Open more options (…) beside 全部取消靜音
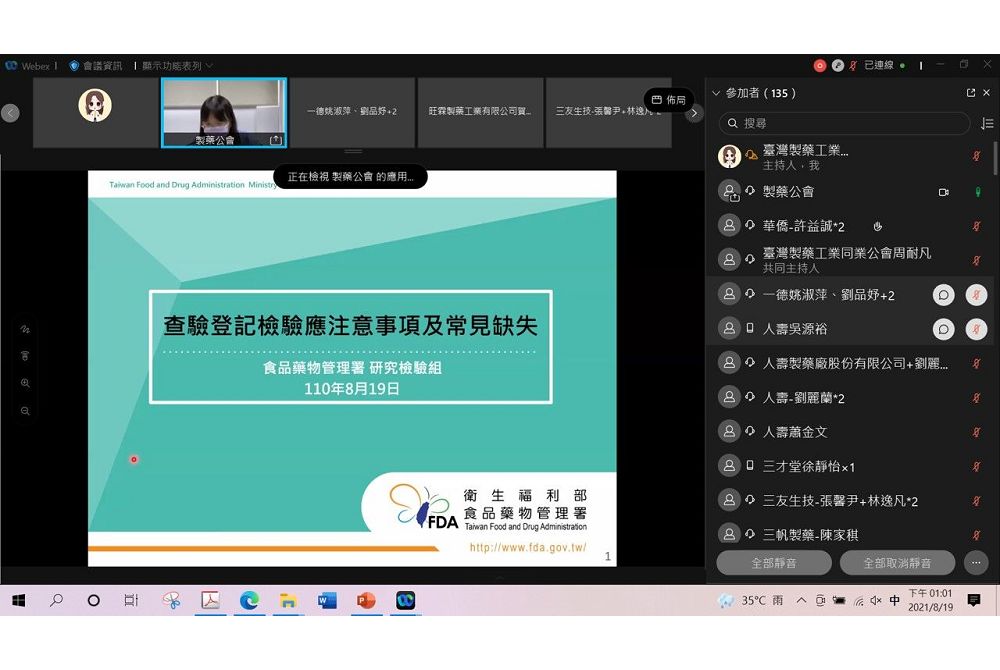Screen dimensions: 1000x670 pyautogui.click(x=976, y=563)
